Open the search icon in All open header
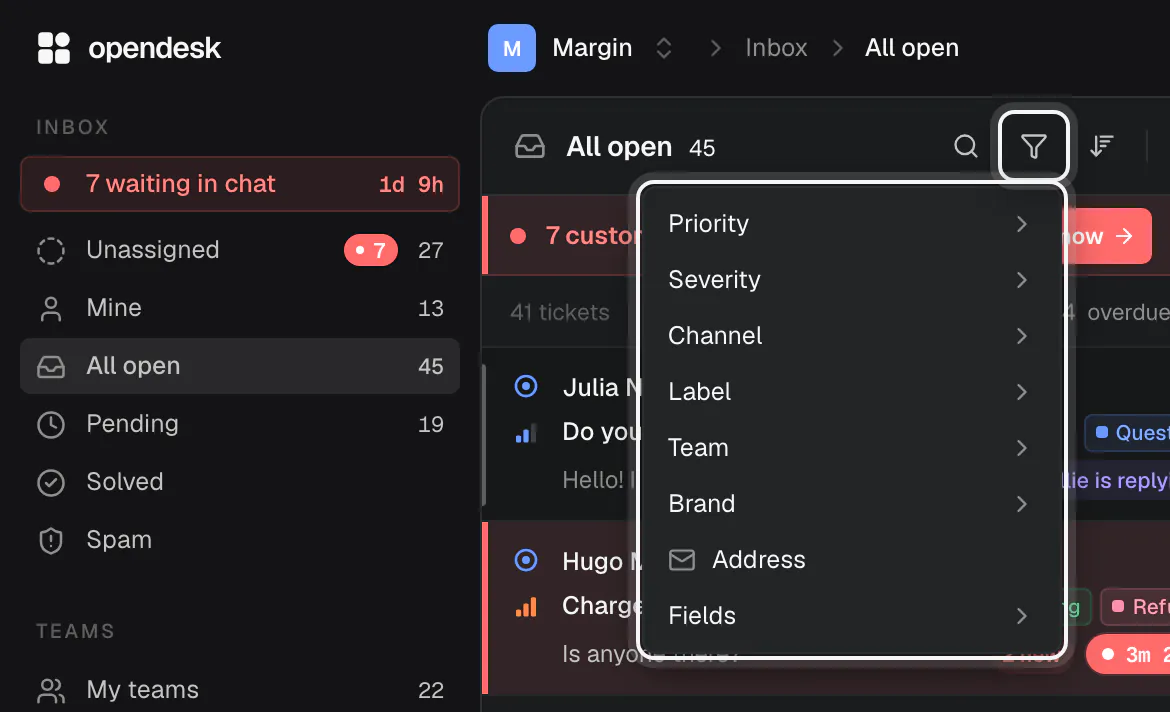1170x712 pixels. (966, 146)
